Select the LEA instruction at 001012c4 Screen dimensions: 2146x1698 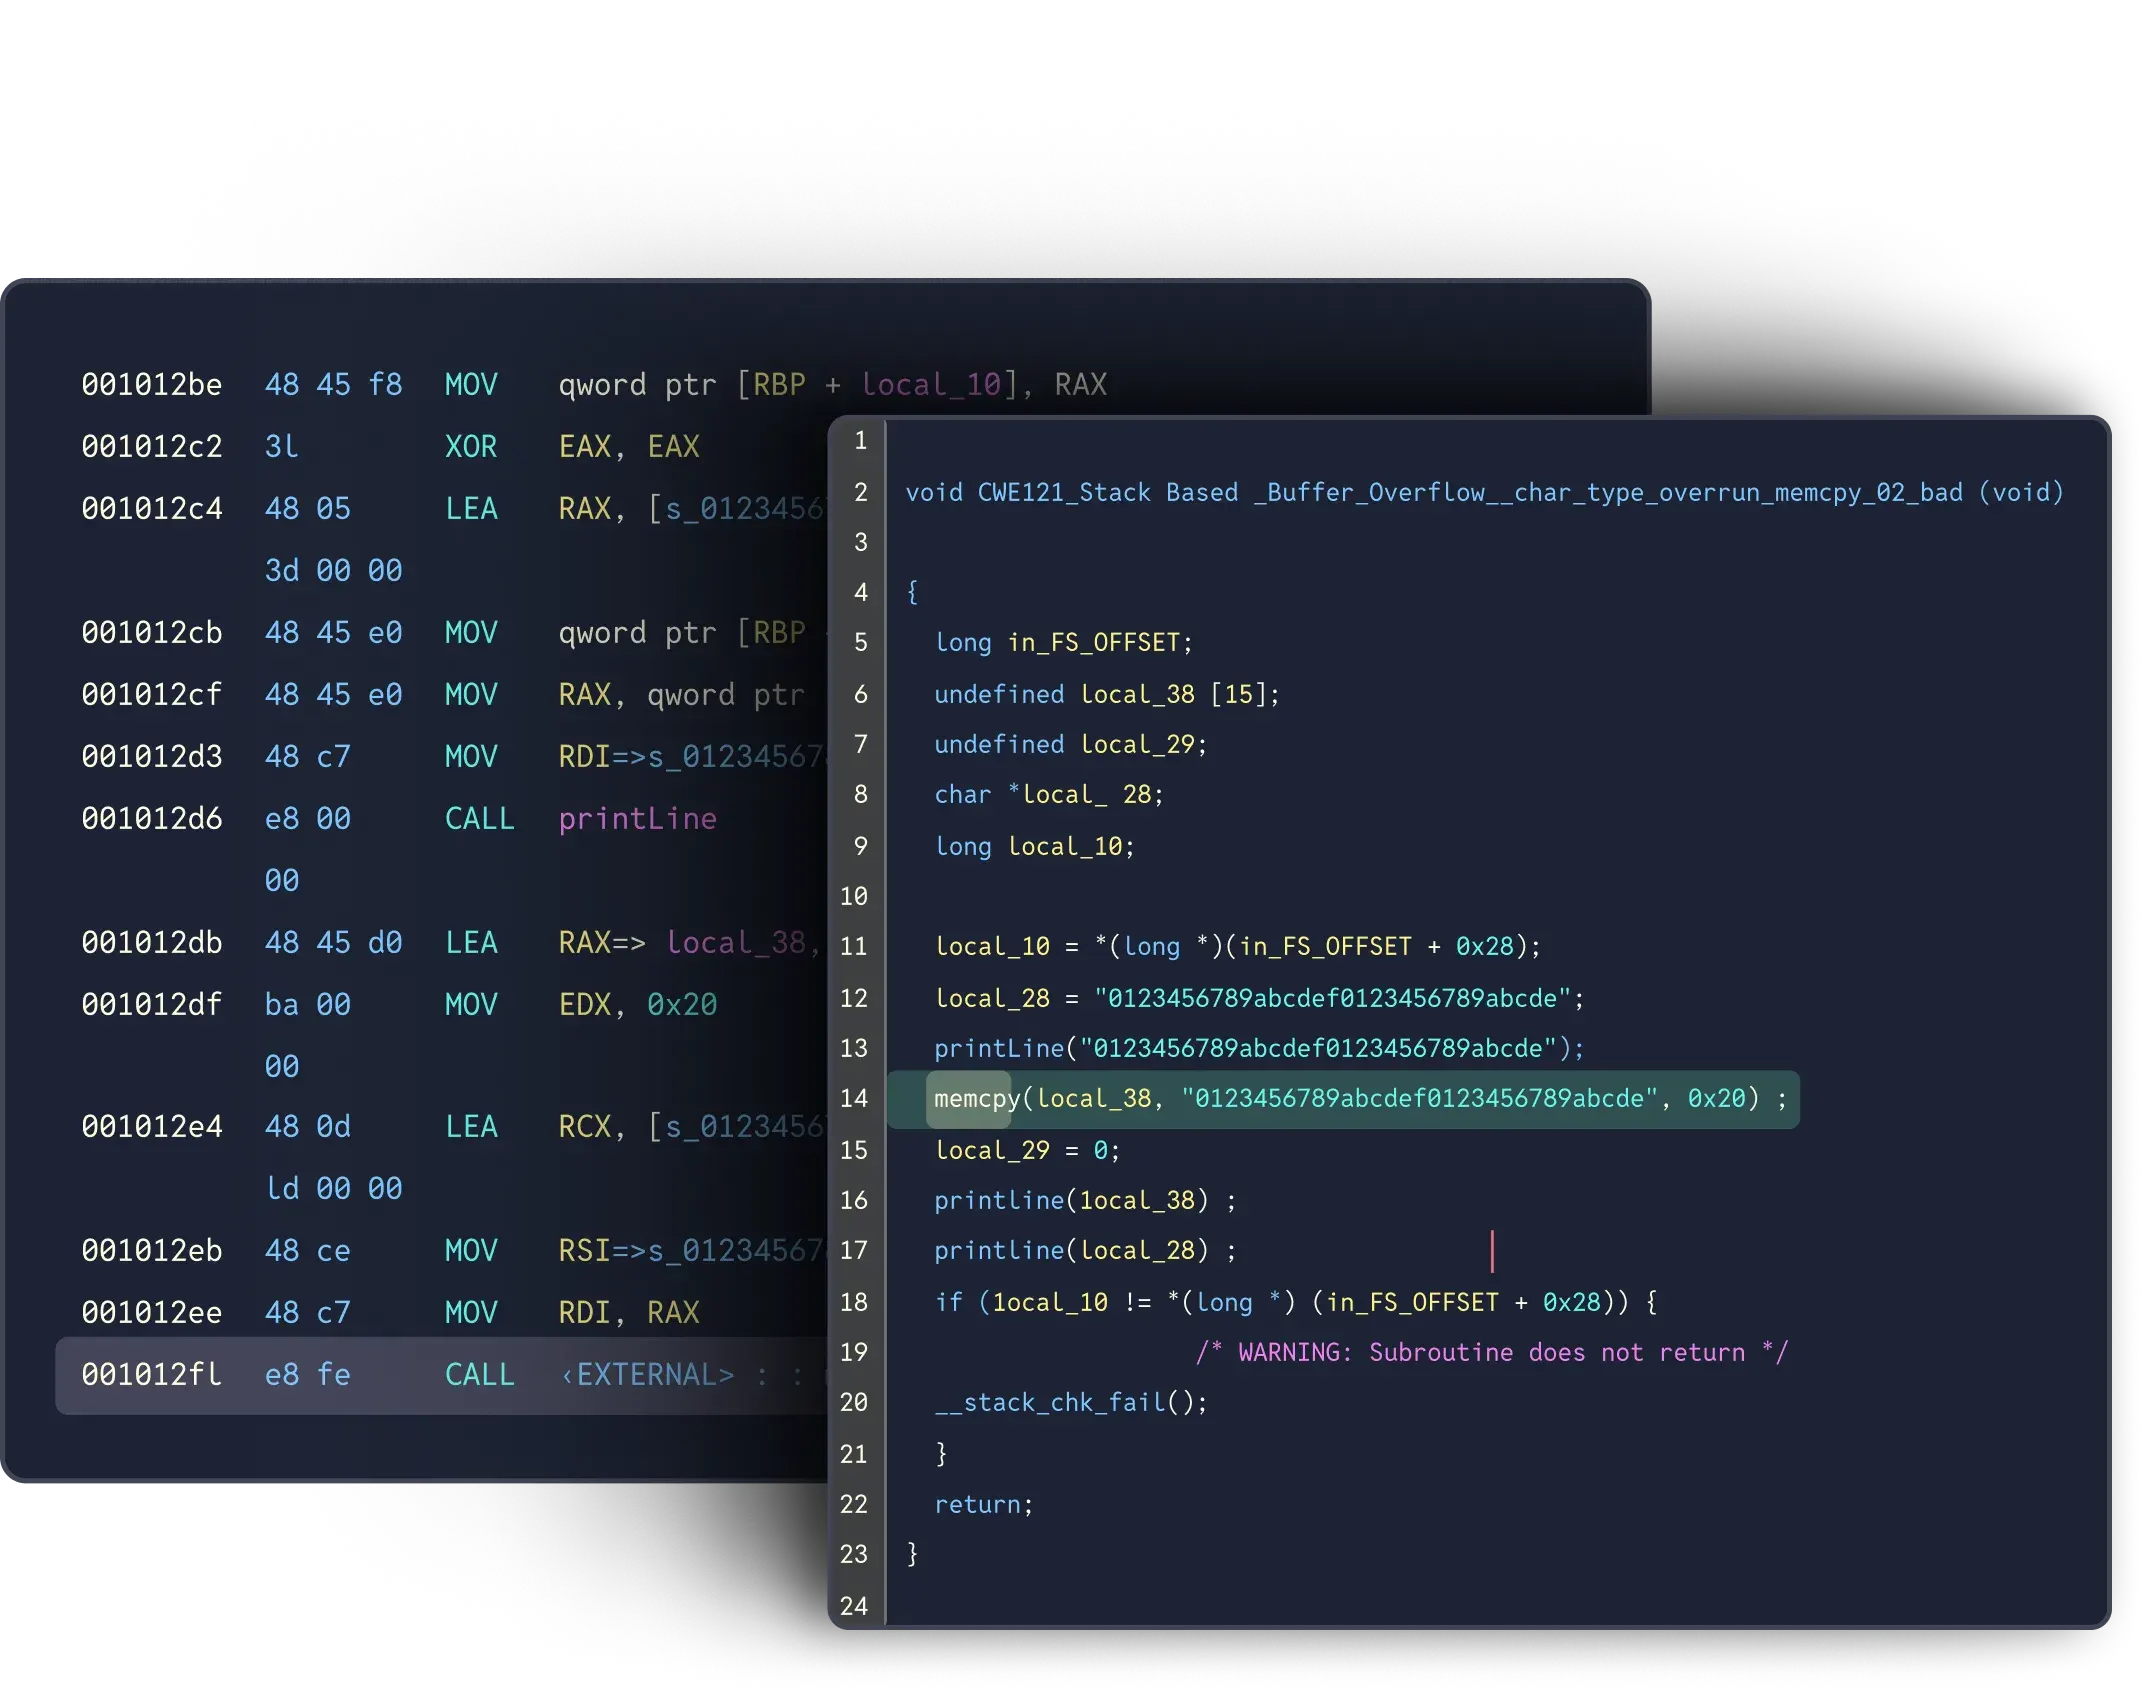(x=471, y=509)
